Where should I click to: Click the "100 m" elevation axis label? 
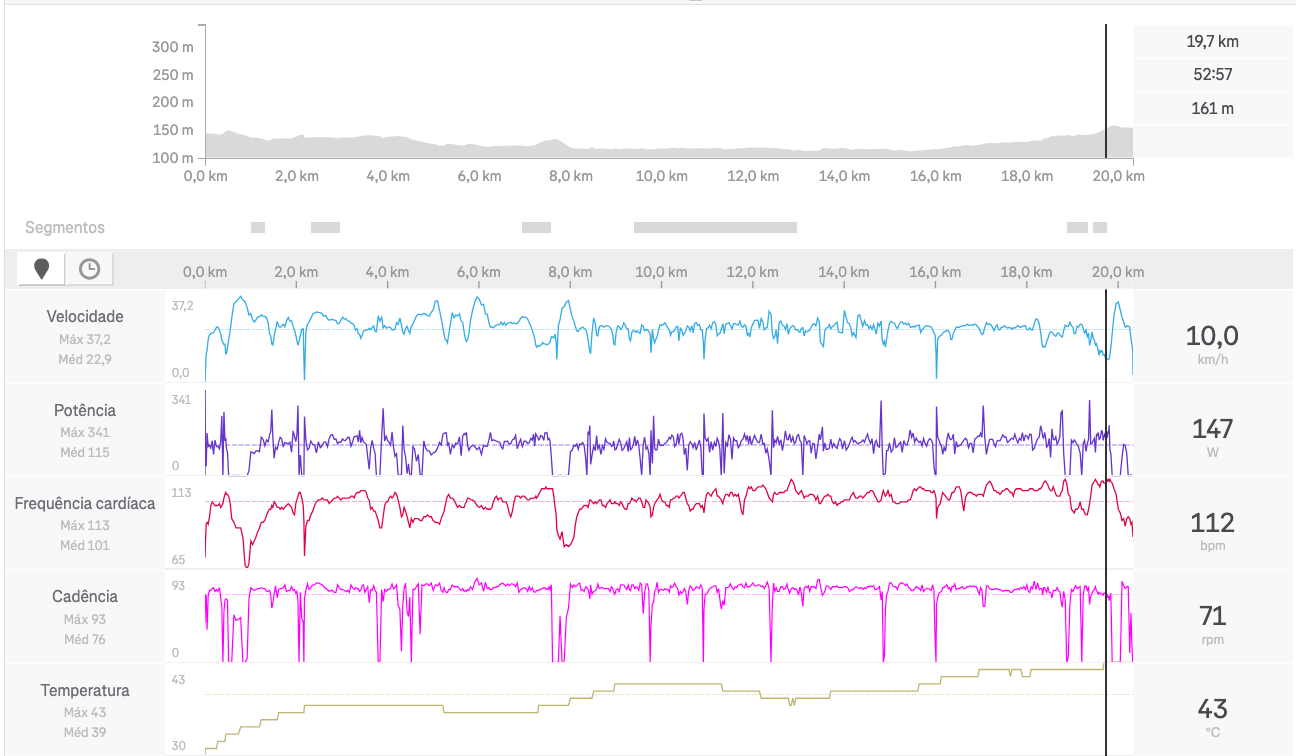tap(172, 158)
